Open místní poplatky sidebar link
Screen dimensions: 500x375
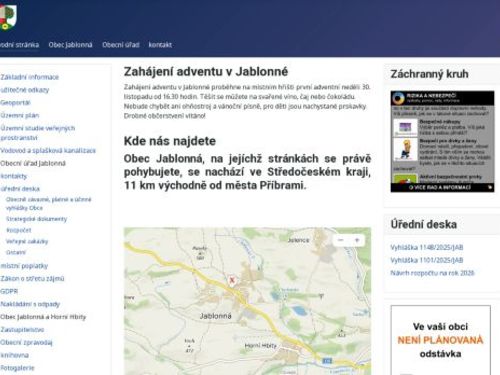(24, 266)
